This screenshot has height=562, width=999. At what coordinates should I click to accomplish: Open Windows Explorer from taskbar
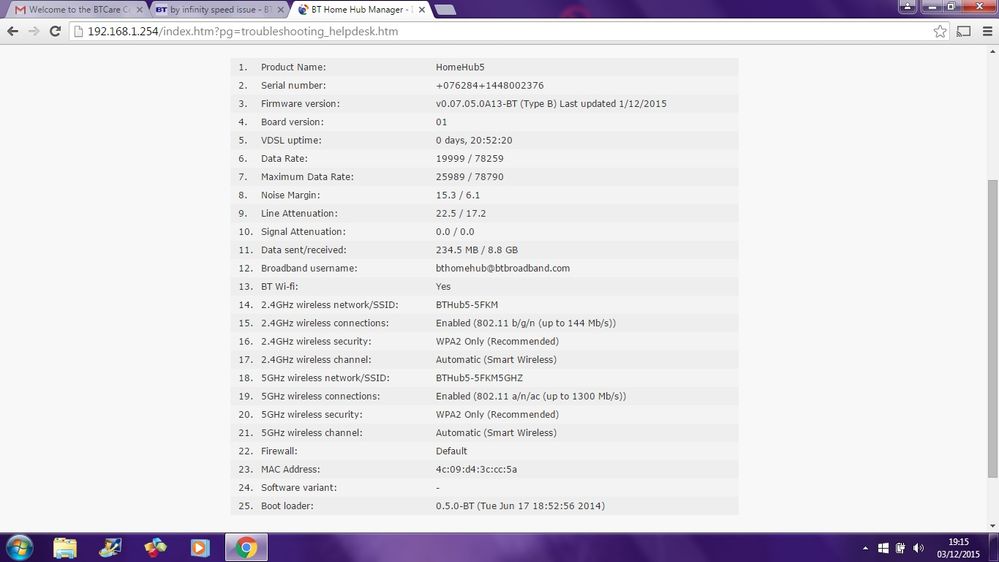(x=65, y=547)
